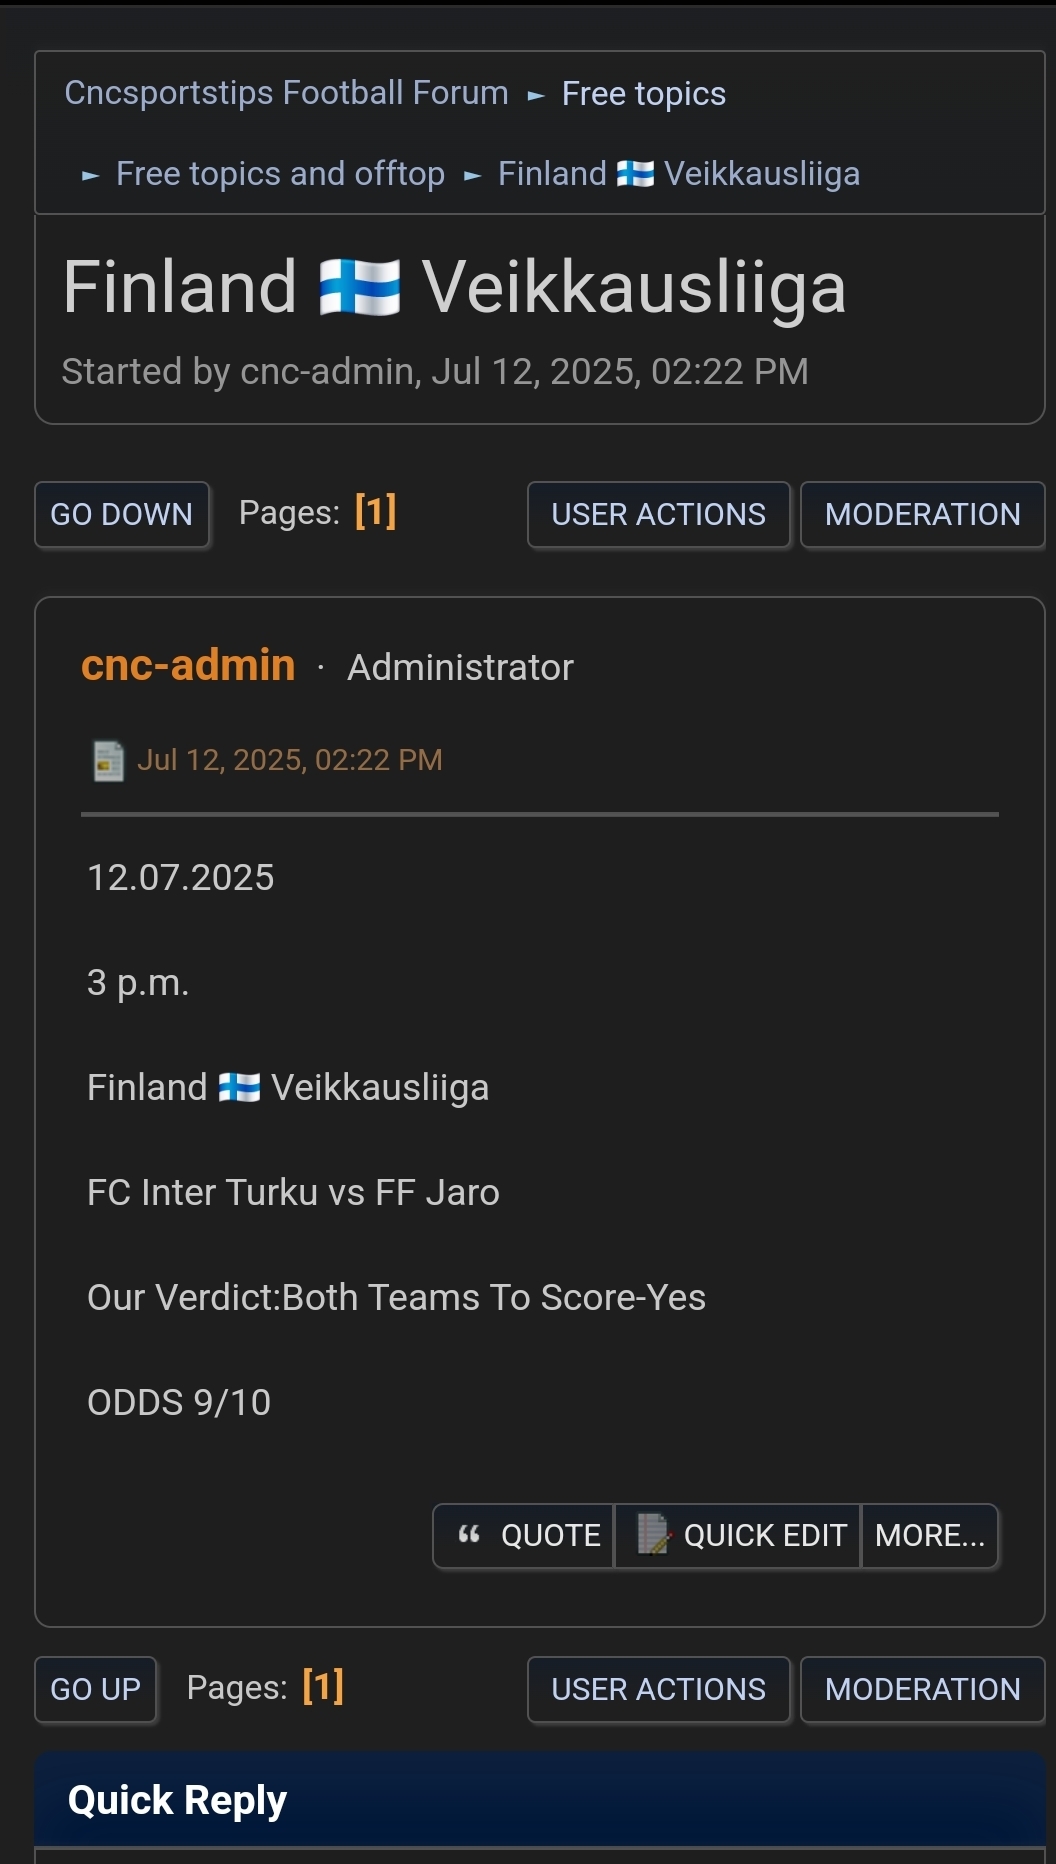
Task: Click the GO UP button
Action: (x=96, y=1690)
